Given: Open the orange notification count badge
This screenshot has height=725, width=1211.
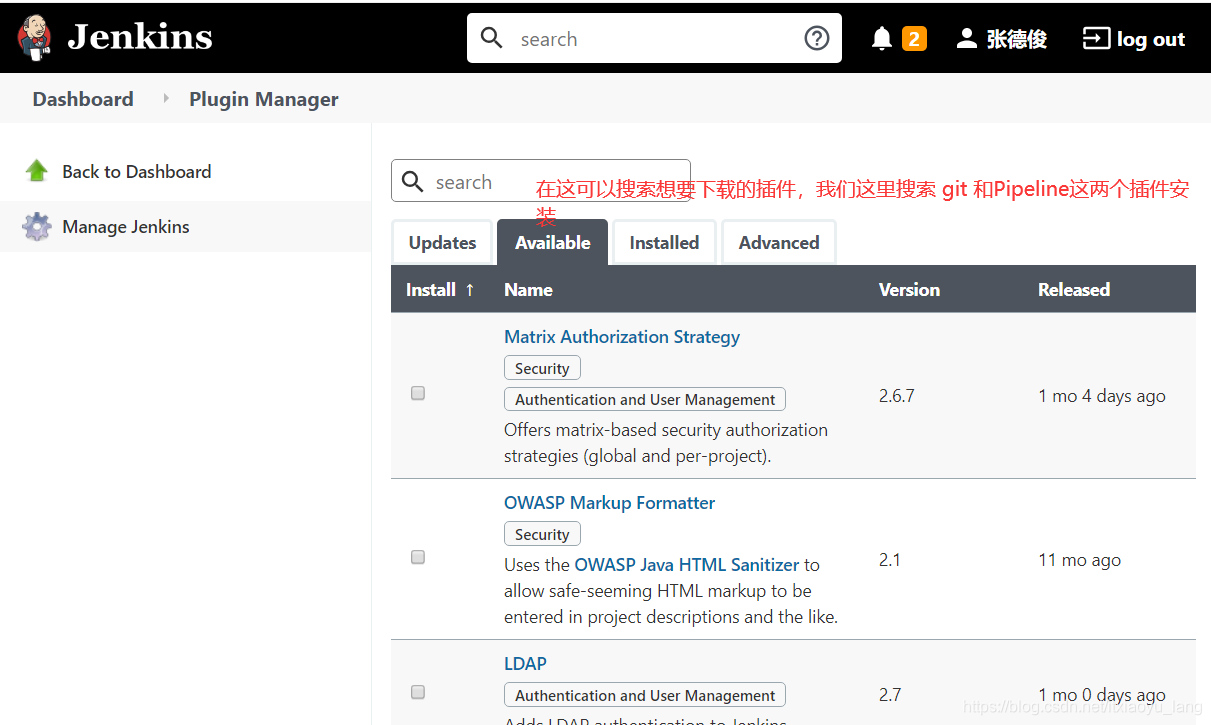Looking at the screenshot, I should 914,39.
